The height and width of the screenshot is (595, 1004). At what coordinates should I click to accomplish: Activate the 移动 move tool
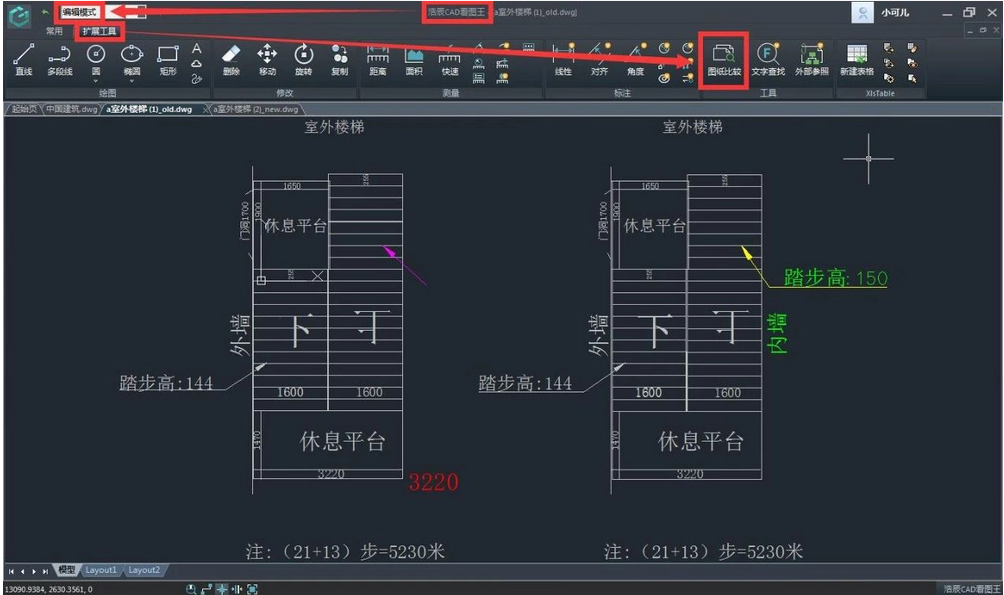(x=267, y=60)
